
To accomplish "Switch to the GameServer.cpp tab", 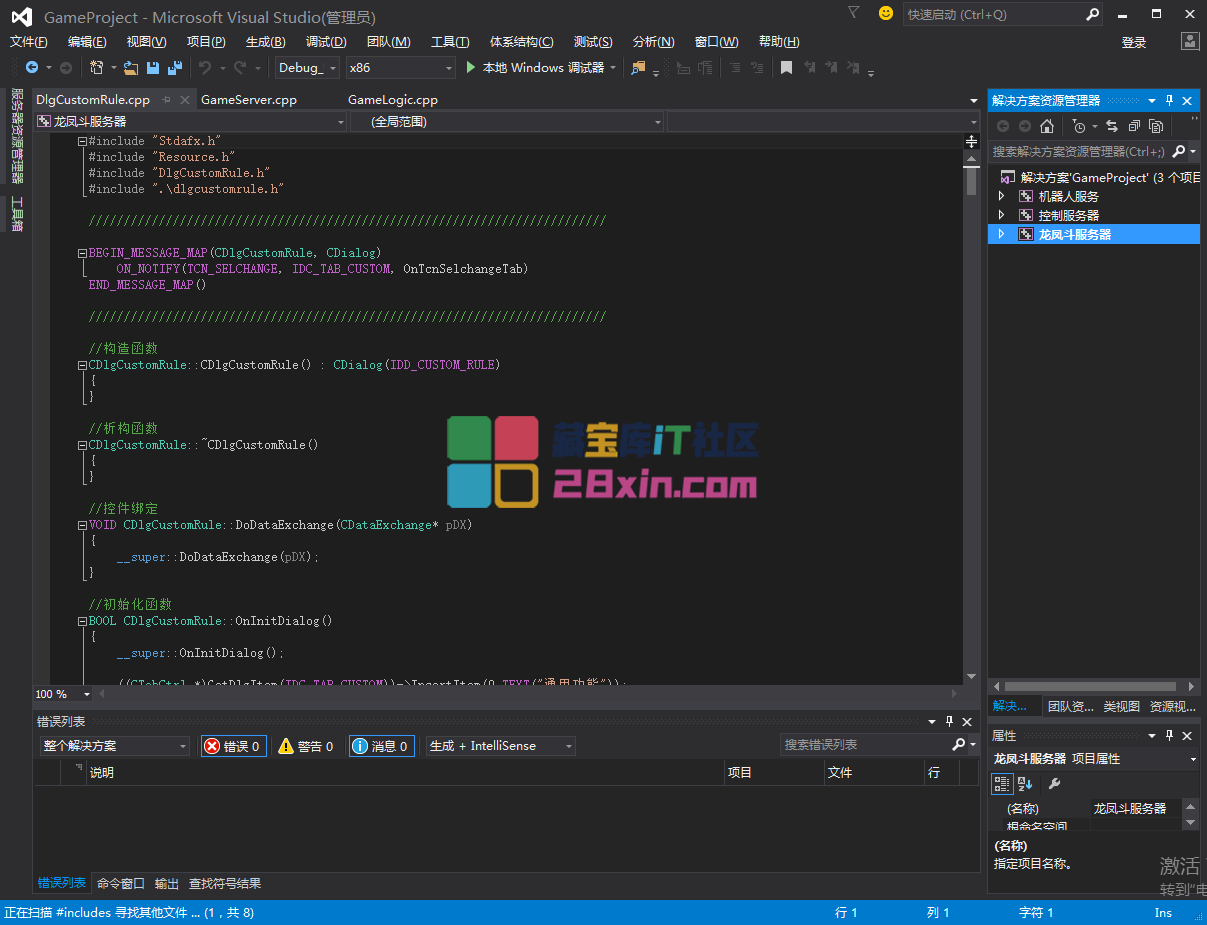I will (249, 100).
